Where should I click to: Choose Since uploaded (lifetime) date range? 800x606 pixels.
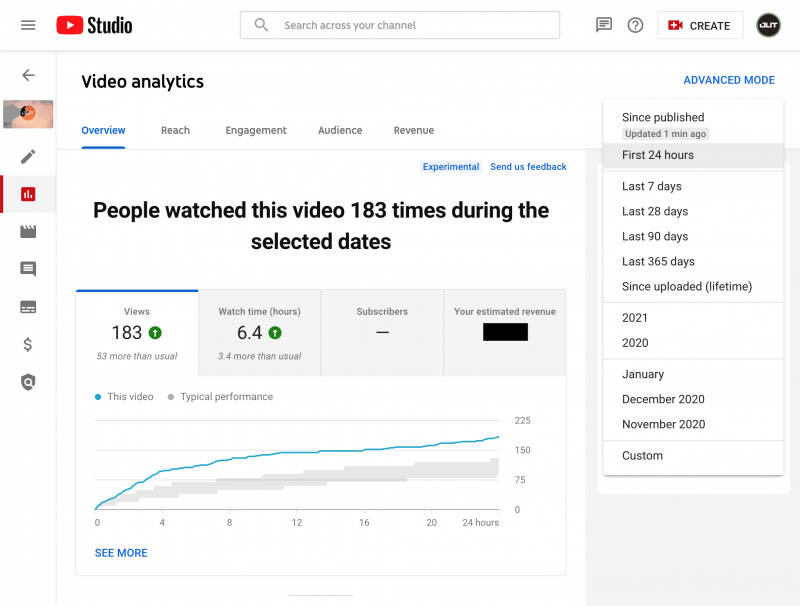(685, 286)
